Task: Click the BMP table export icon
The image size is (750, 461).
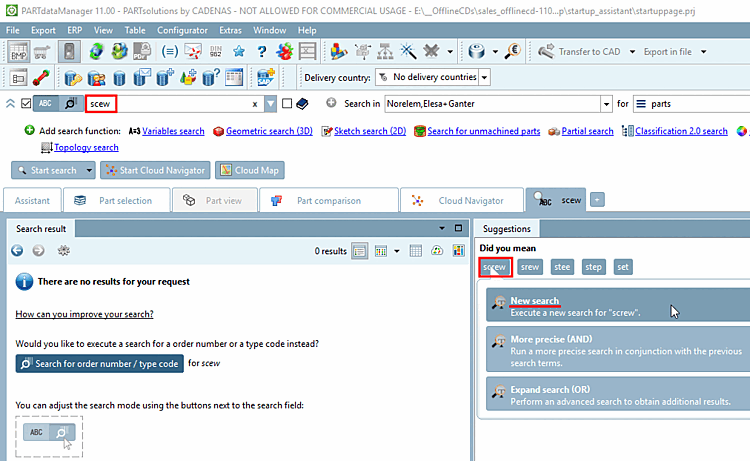Action: 18,51
